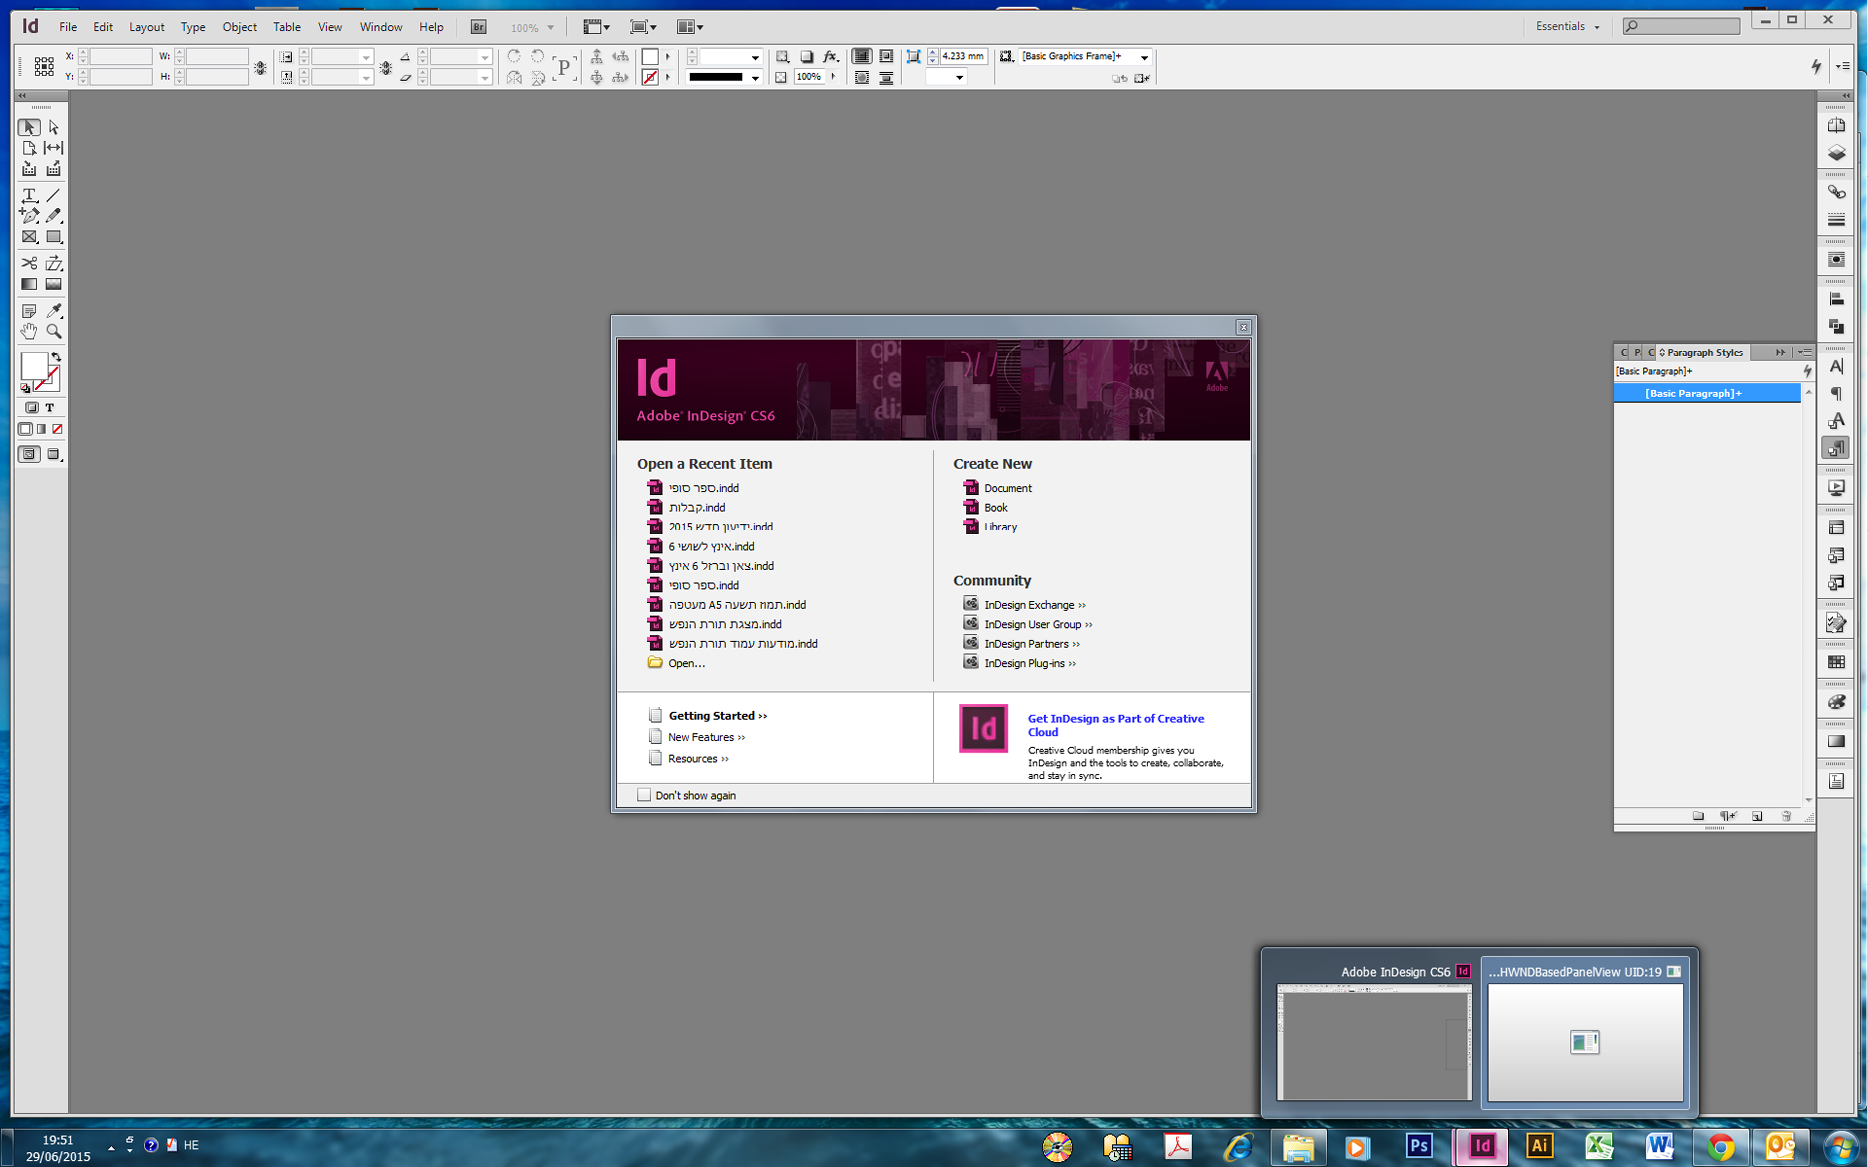Open the Object menu
This screenshot has height=1167, width=1868.
(240, 27)
